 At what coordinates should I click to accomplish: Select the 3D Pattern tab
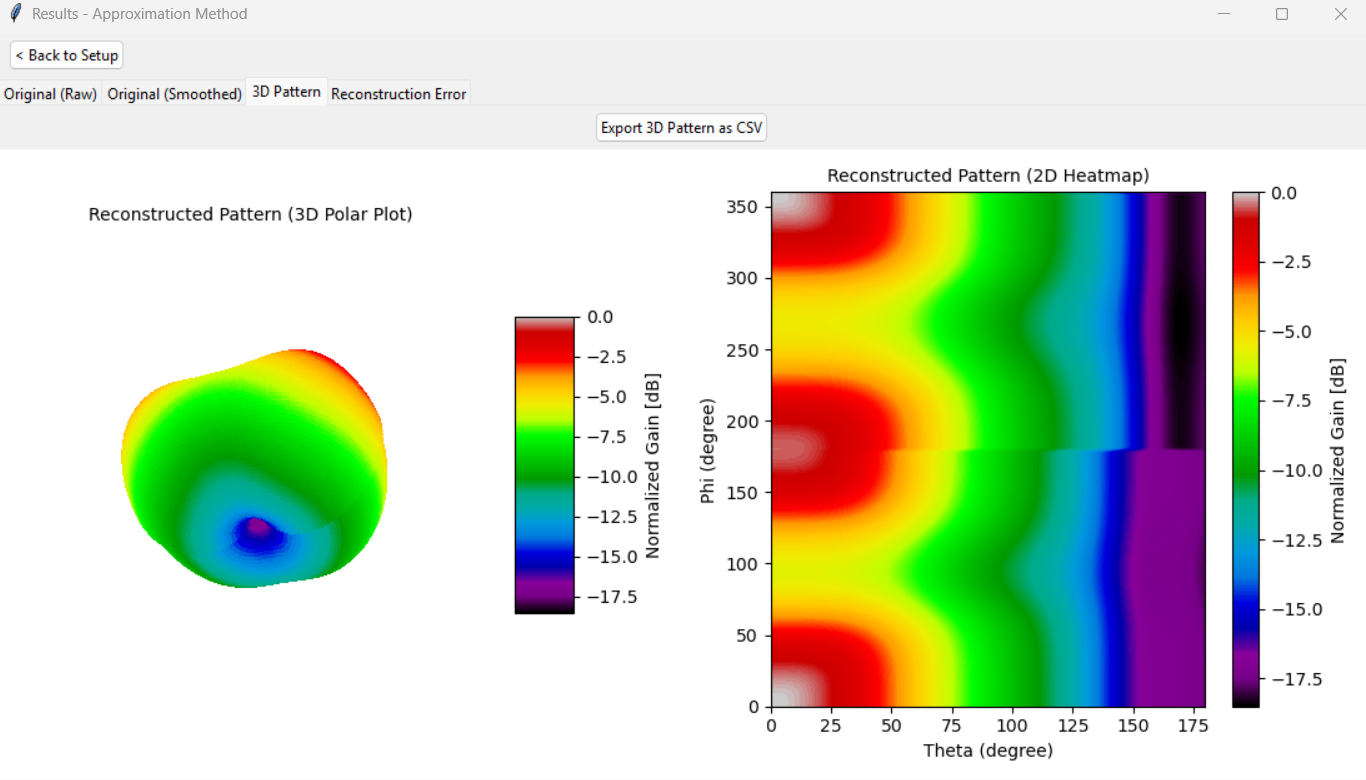tap(286, 92)
